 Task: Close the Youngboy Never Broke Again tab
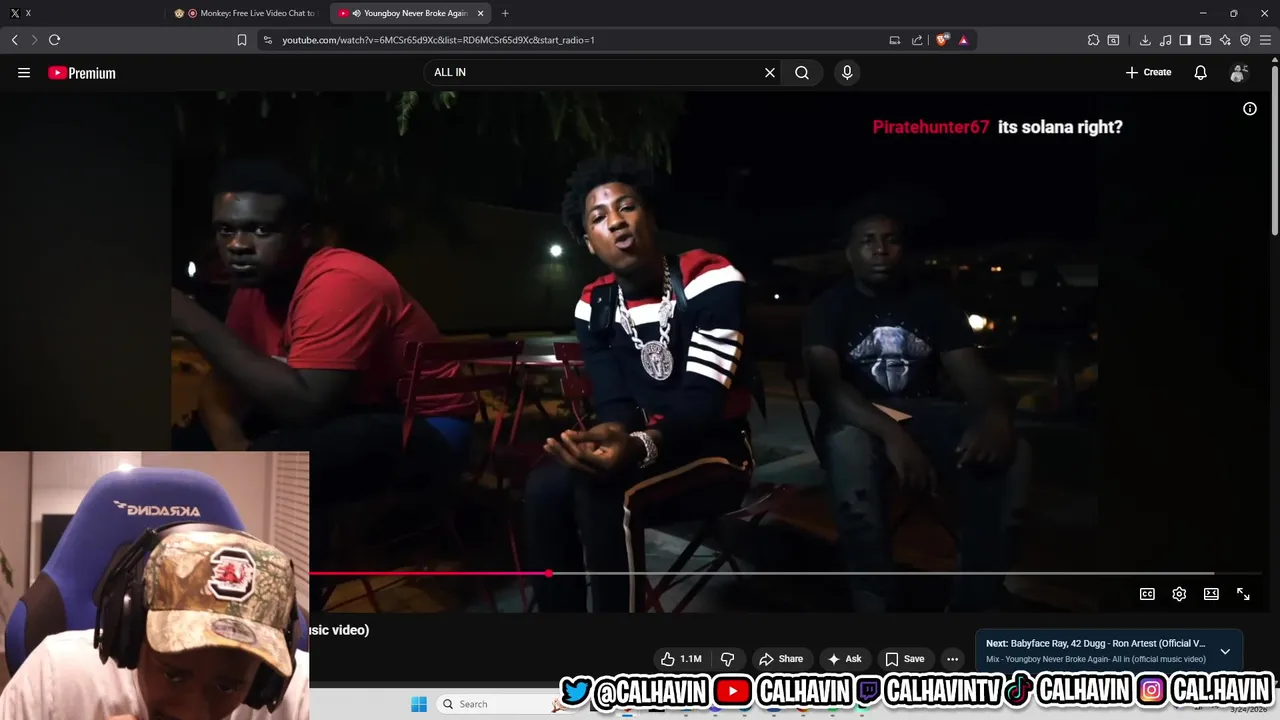click(481, 13)
